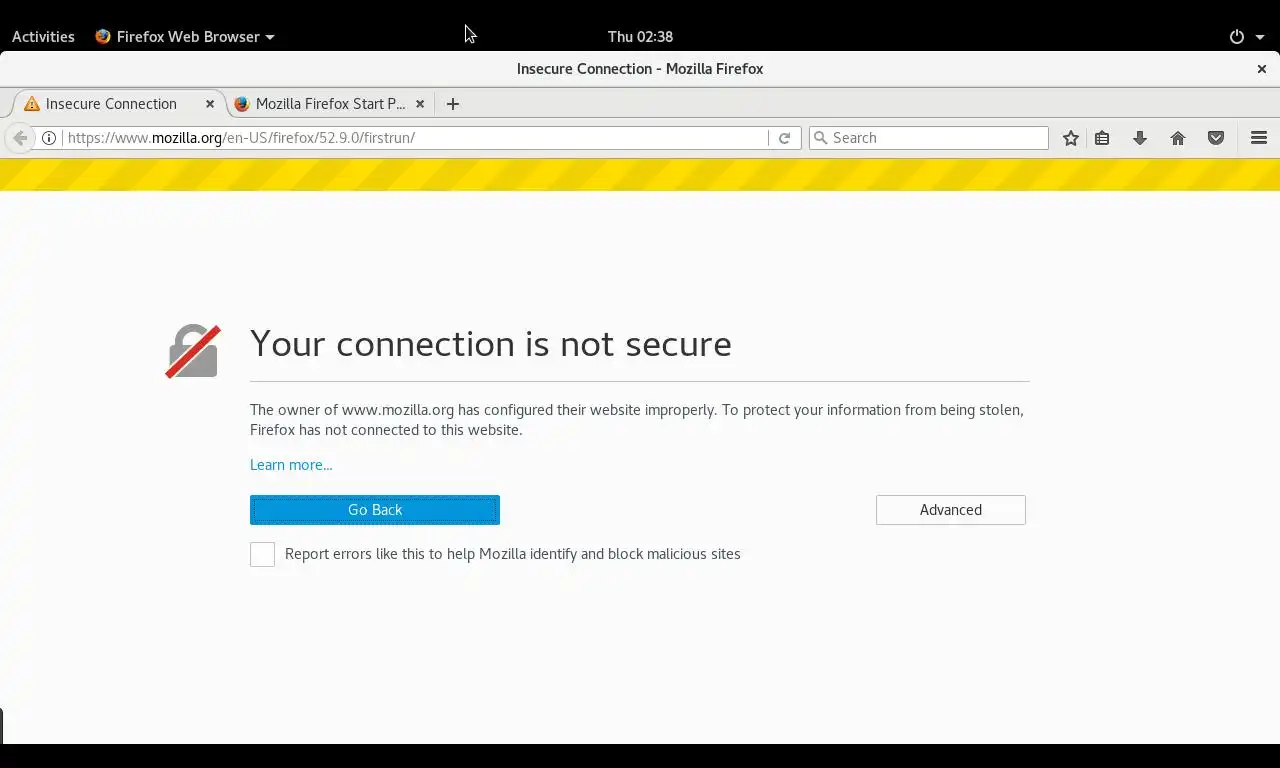Open the clock Thu 02:38 menu
This screenshot has height=768, width=1280.
click(x=640, y=36)
